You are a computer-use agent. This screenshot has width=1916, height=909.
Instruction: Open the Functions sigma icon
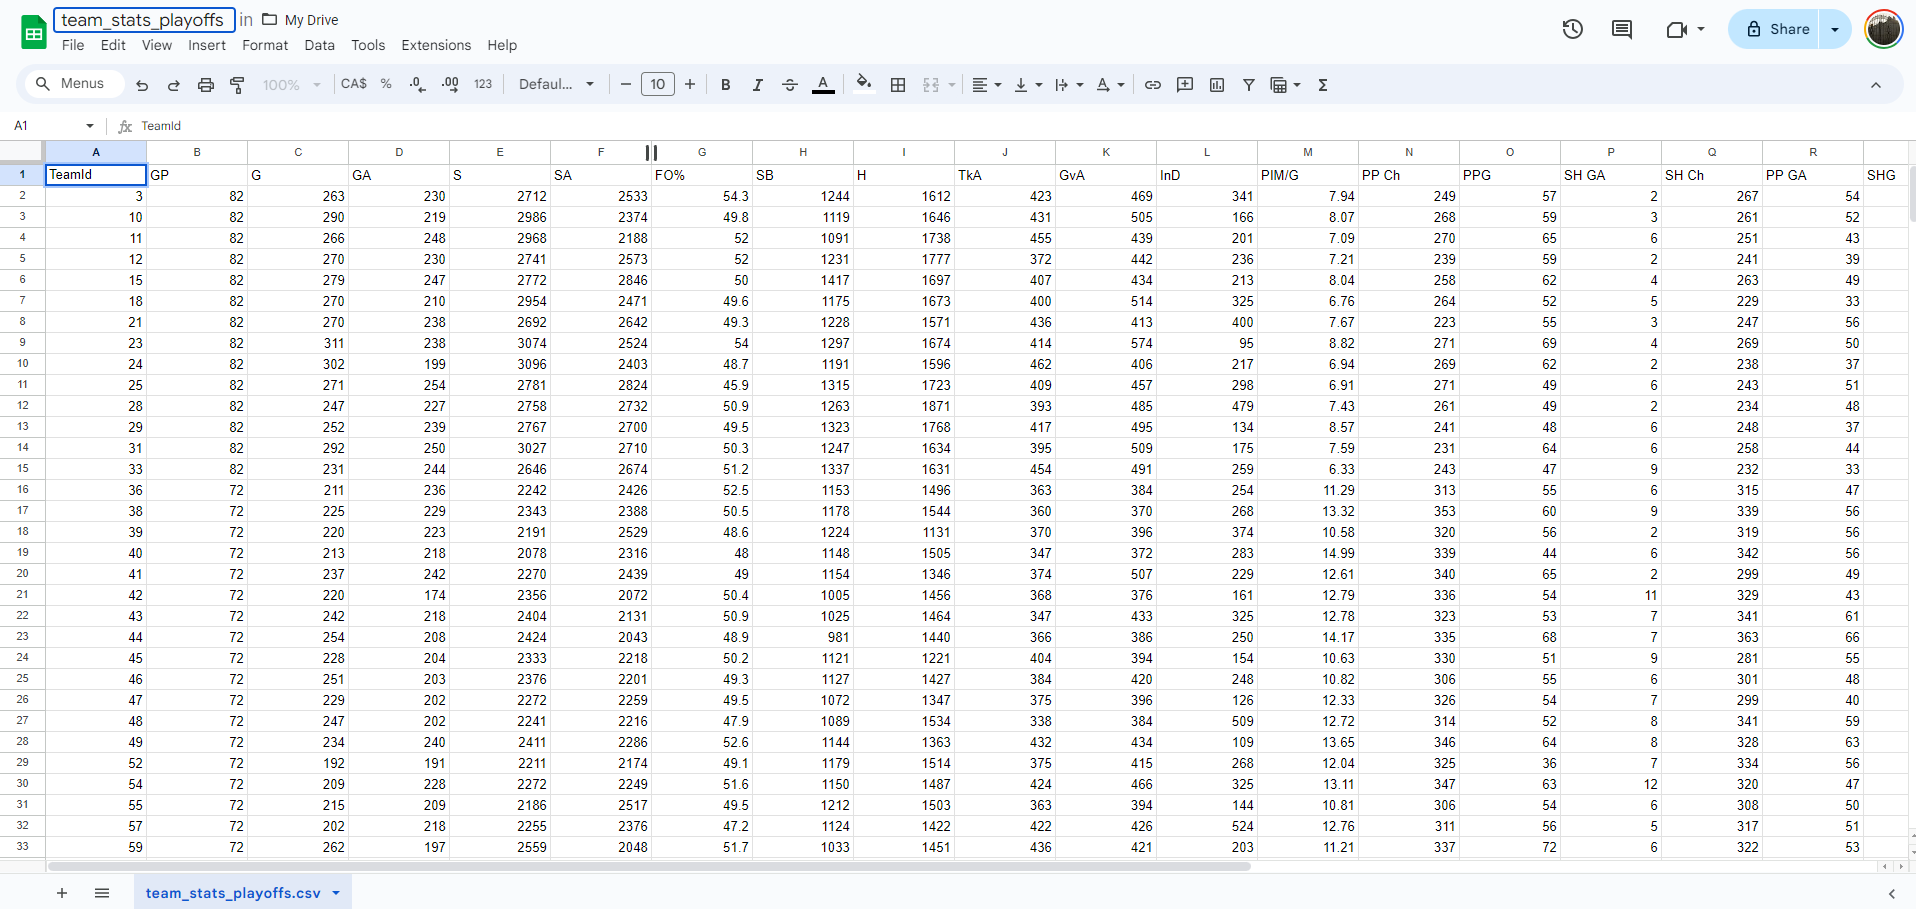[x=1322, y=85]
